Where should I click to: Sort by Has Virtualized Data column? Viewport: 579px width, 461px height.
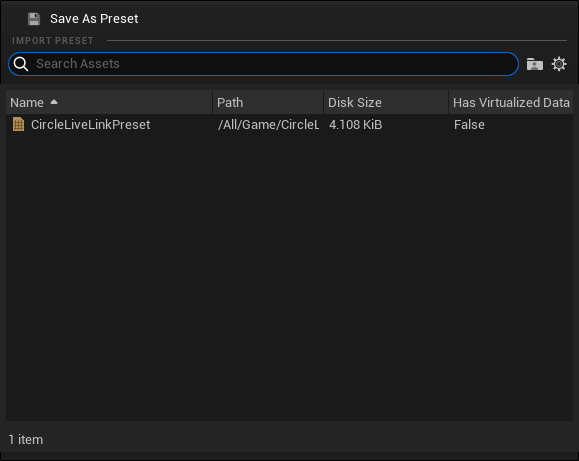pos(511,102)
